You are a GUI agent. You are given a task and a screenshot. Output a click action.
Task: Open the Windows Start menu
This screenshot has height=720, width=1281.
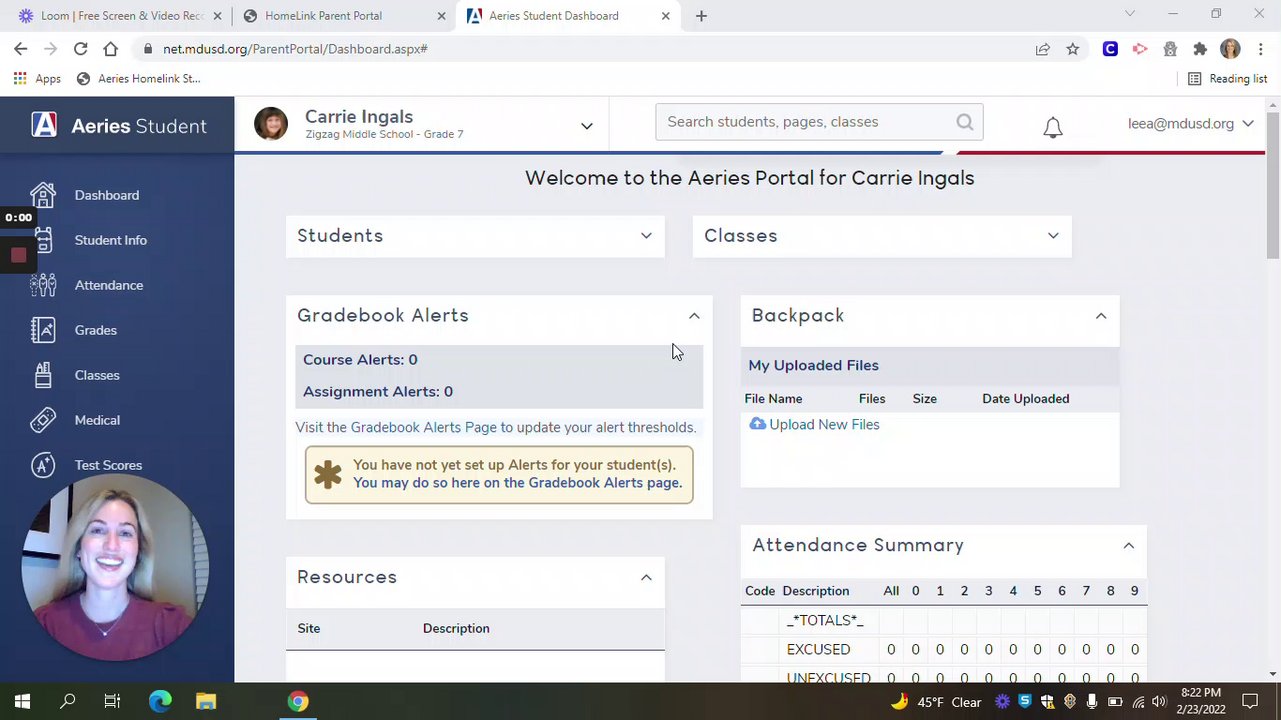[x=22, y=701]
